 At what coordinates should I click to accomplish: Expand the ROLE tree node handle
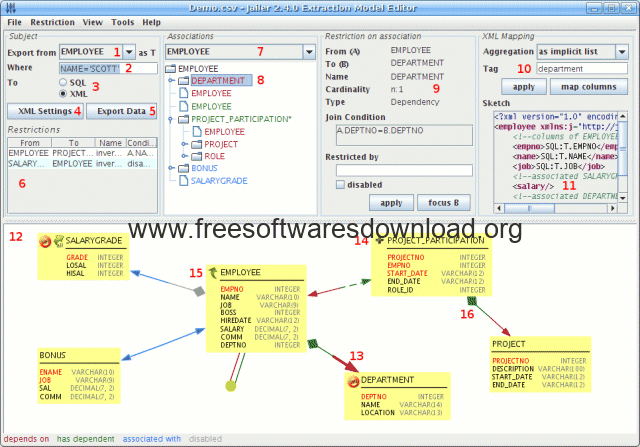[184, 156]
